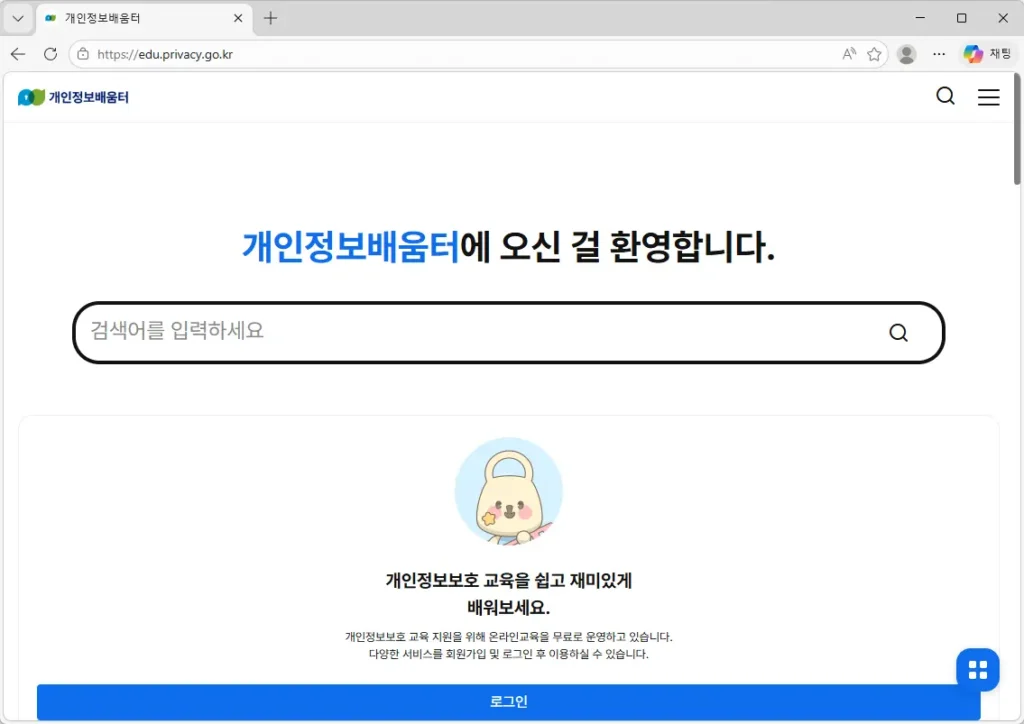This screenshot has width=1024, height=724.
Task: Submit search with magnifier inside the search box
Action: tap(898, 333)
